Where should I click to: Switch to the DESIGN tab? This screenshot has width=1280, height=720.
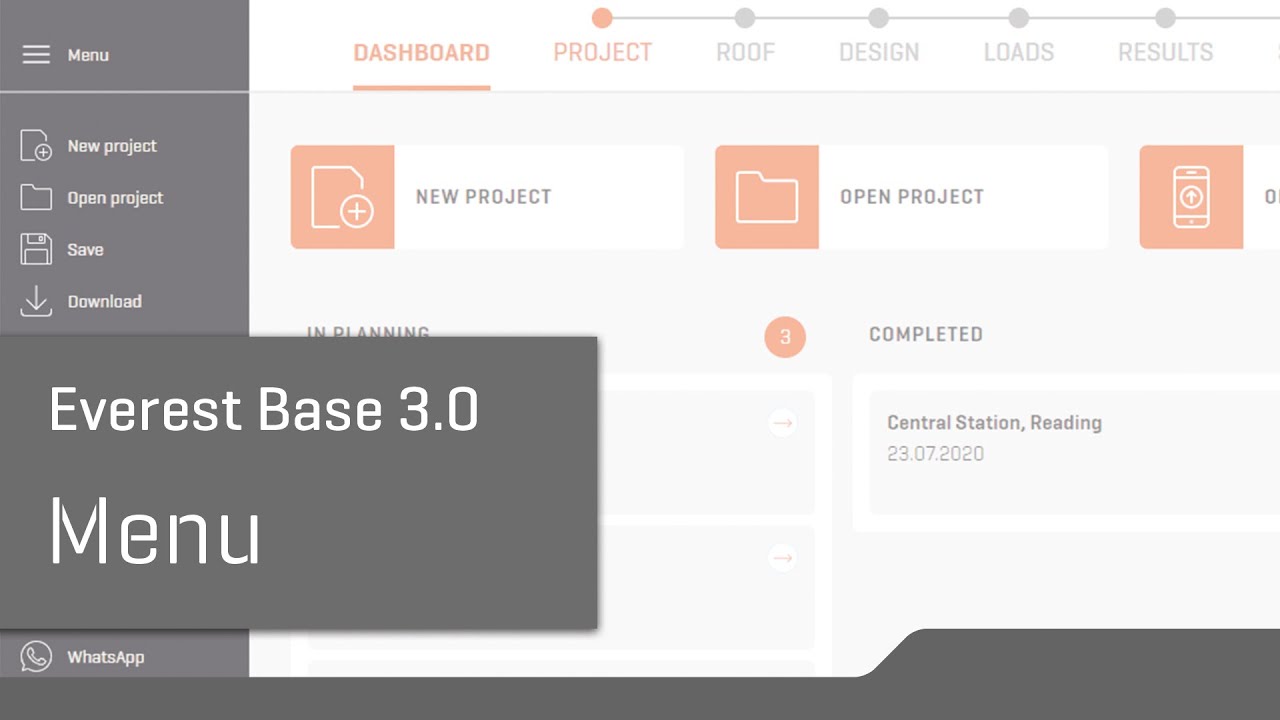(879, 53)
